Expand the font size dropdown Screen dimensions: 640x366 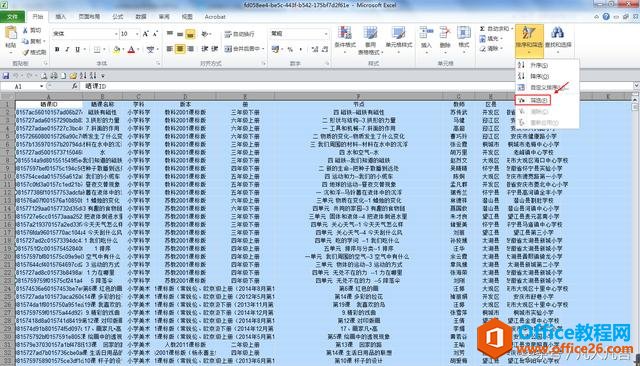tap(137, 34)
